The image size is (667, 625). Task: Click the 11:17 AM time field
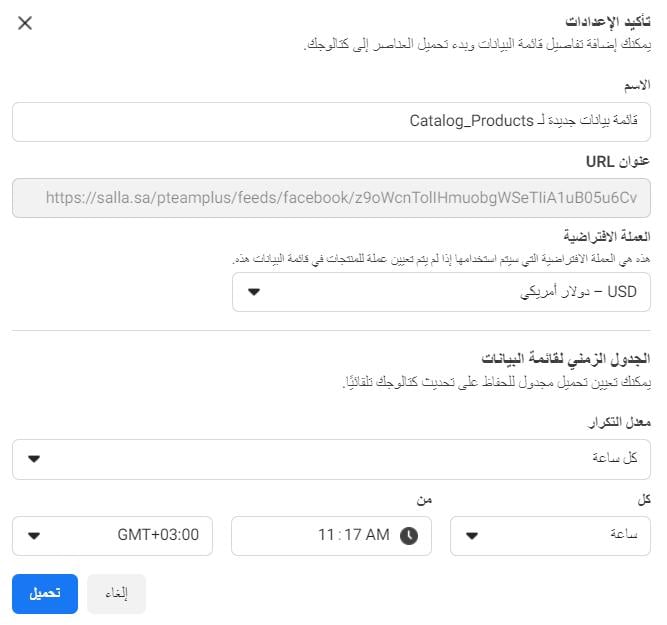(x=331, y=536)
